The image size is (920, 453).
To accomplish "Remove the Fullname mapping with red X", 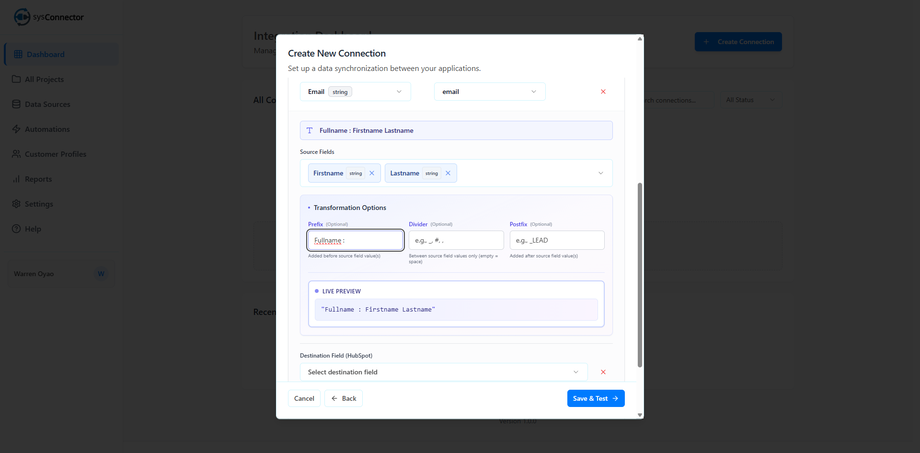I will (x=603, y=372).
